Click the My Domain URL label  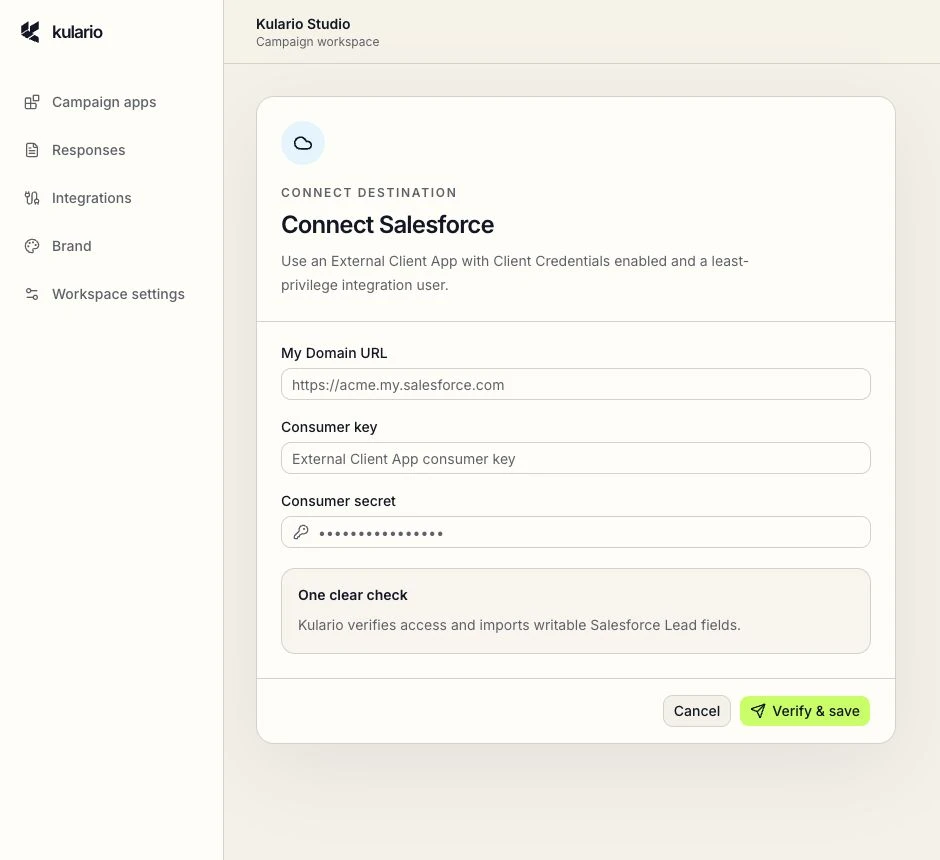point(334,353)
